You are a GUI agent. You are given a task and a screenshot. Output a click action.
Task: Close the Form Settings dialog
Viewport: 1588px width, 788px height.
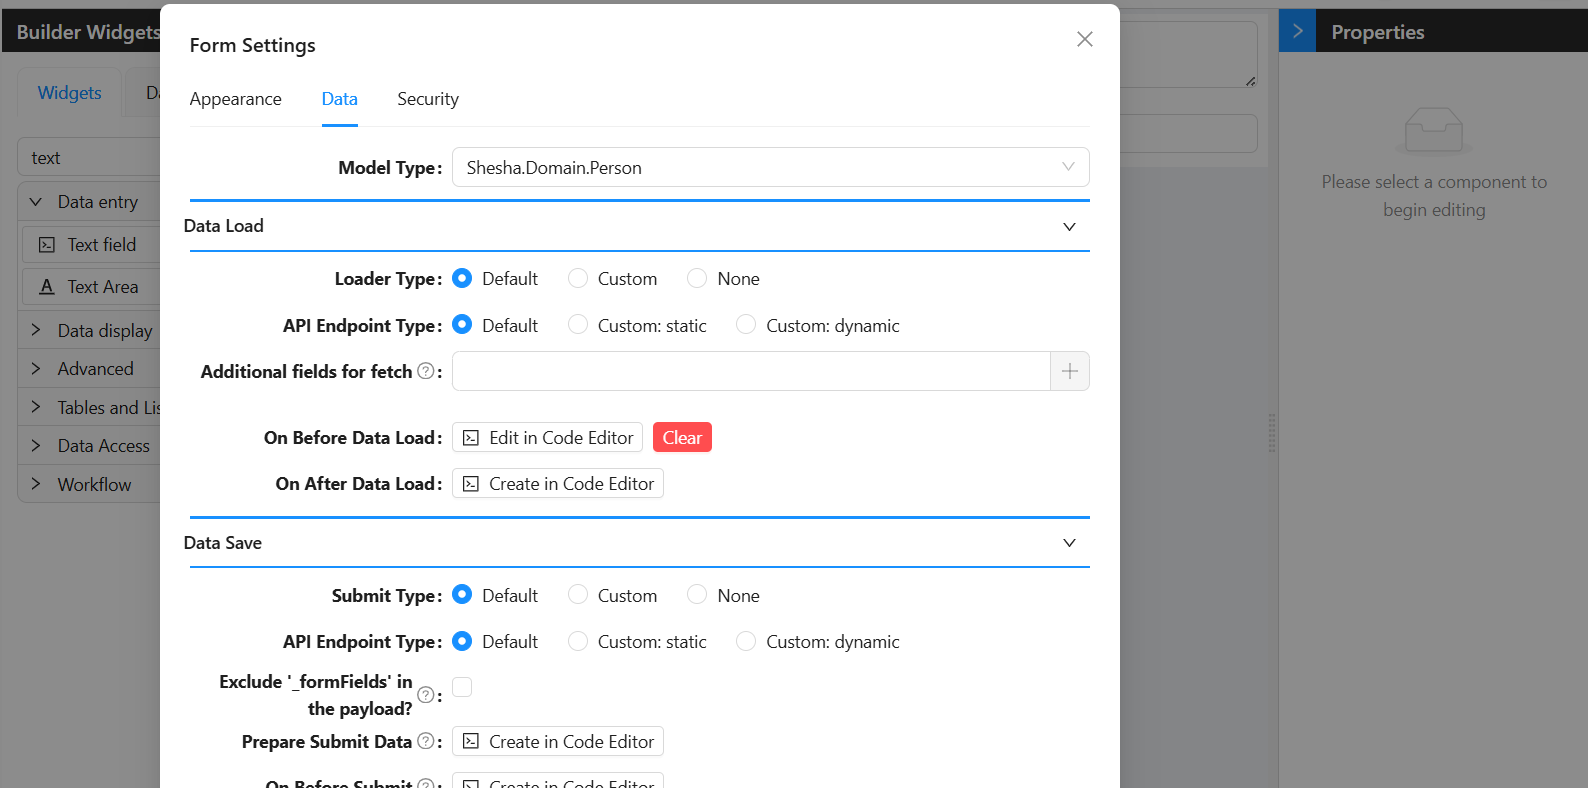[x=1084, y=39]
